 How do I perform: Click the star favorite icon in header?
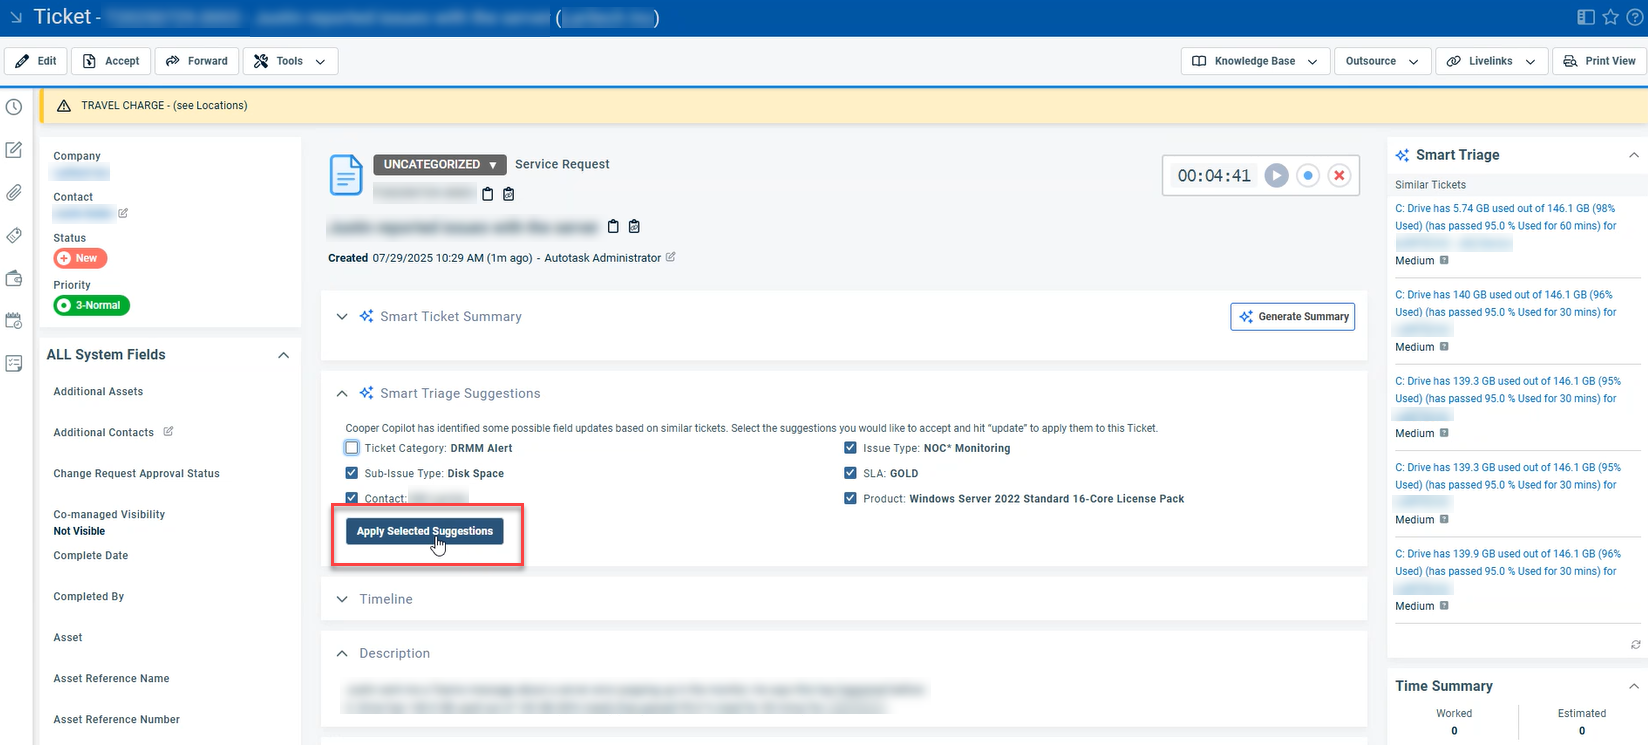tap(1610, 17)
